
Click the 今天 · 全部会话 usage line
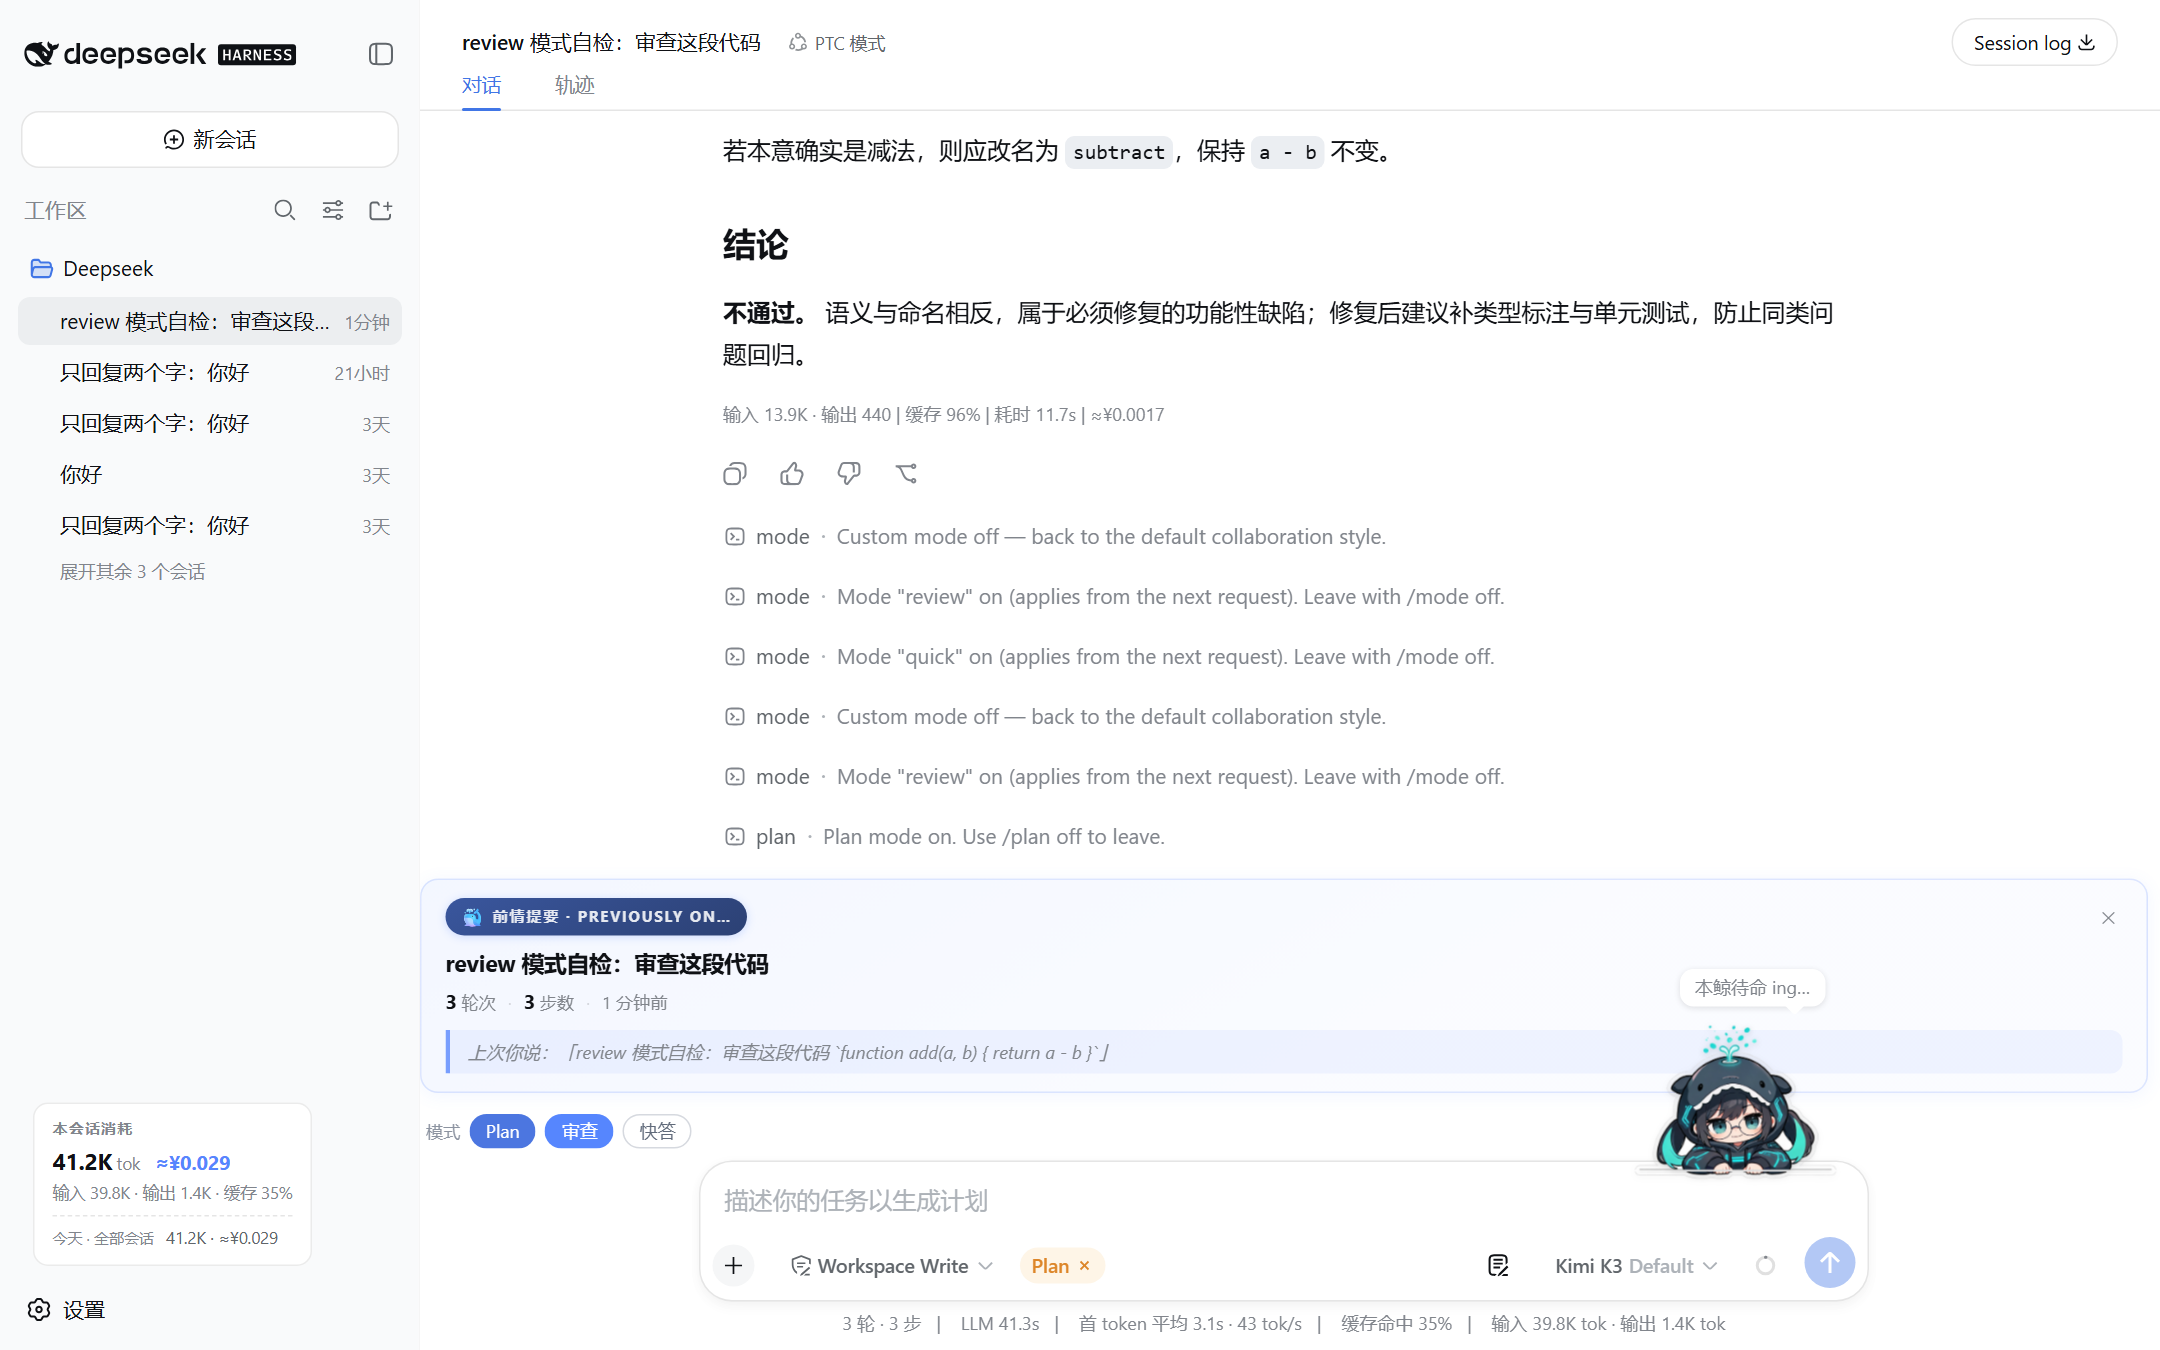pos(165,1238)
